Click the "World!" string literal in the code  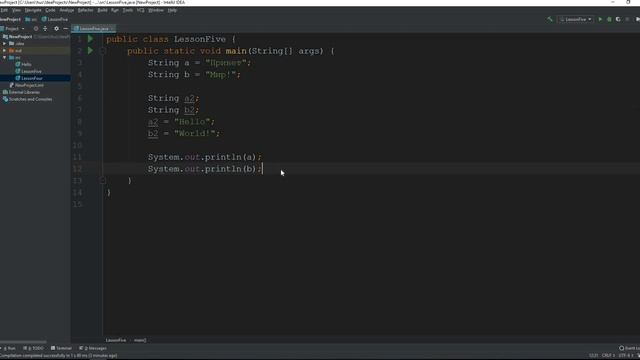pyautogui.click(x=194, y=133)
